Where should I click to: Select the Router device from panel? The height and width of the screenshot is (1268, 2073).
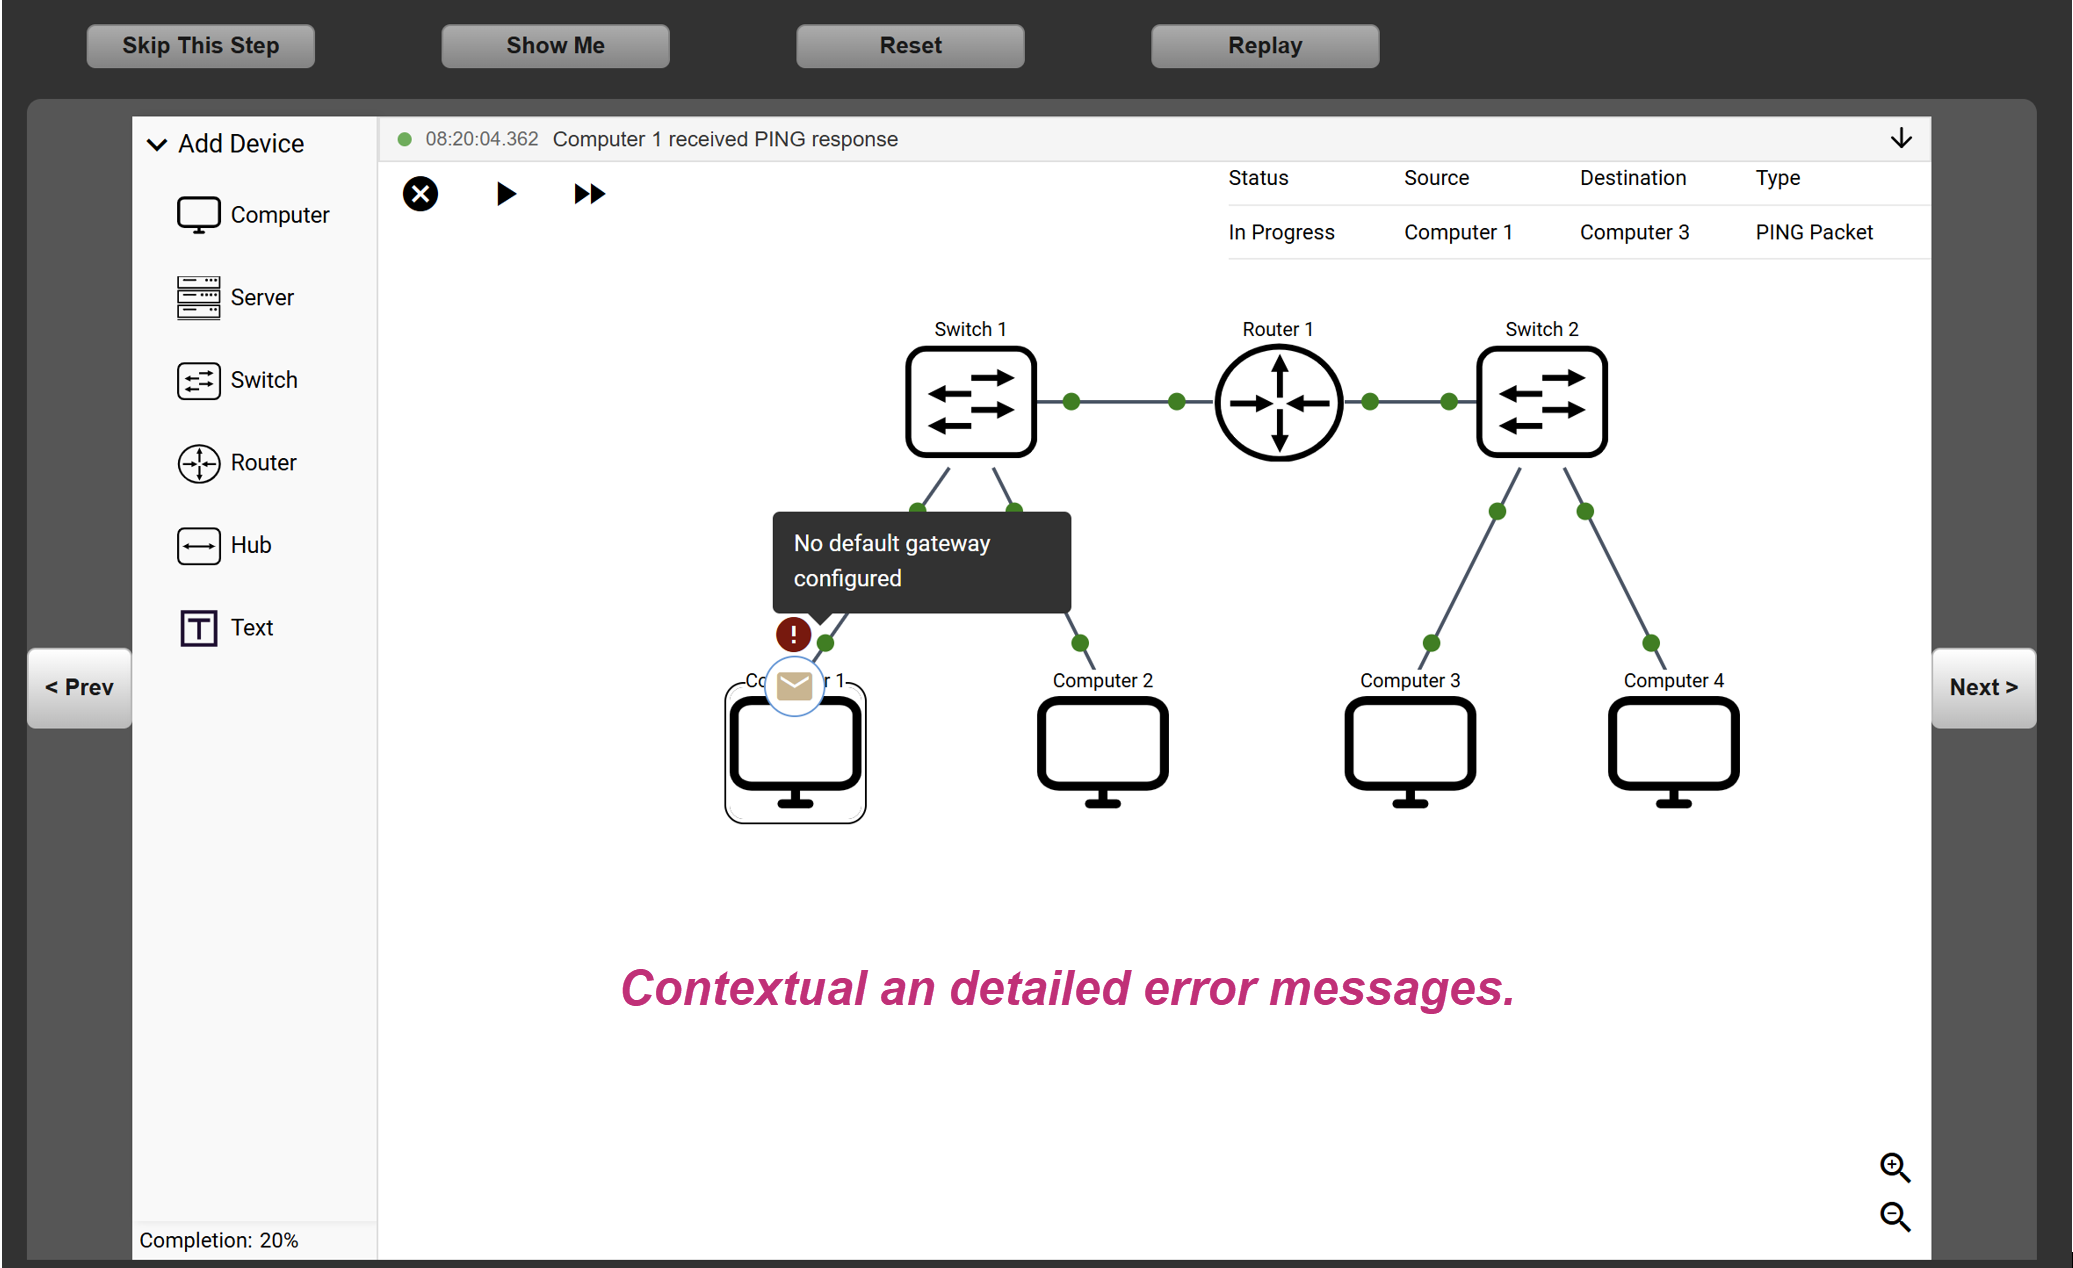point(198,463)
